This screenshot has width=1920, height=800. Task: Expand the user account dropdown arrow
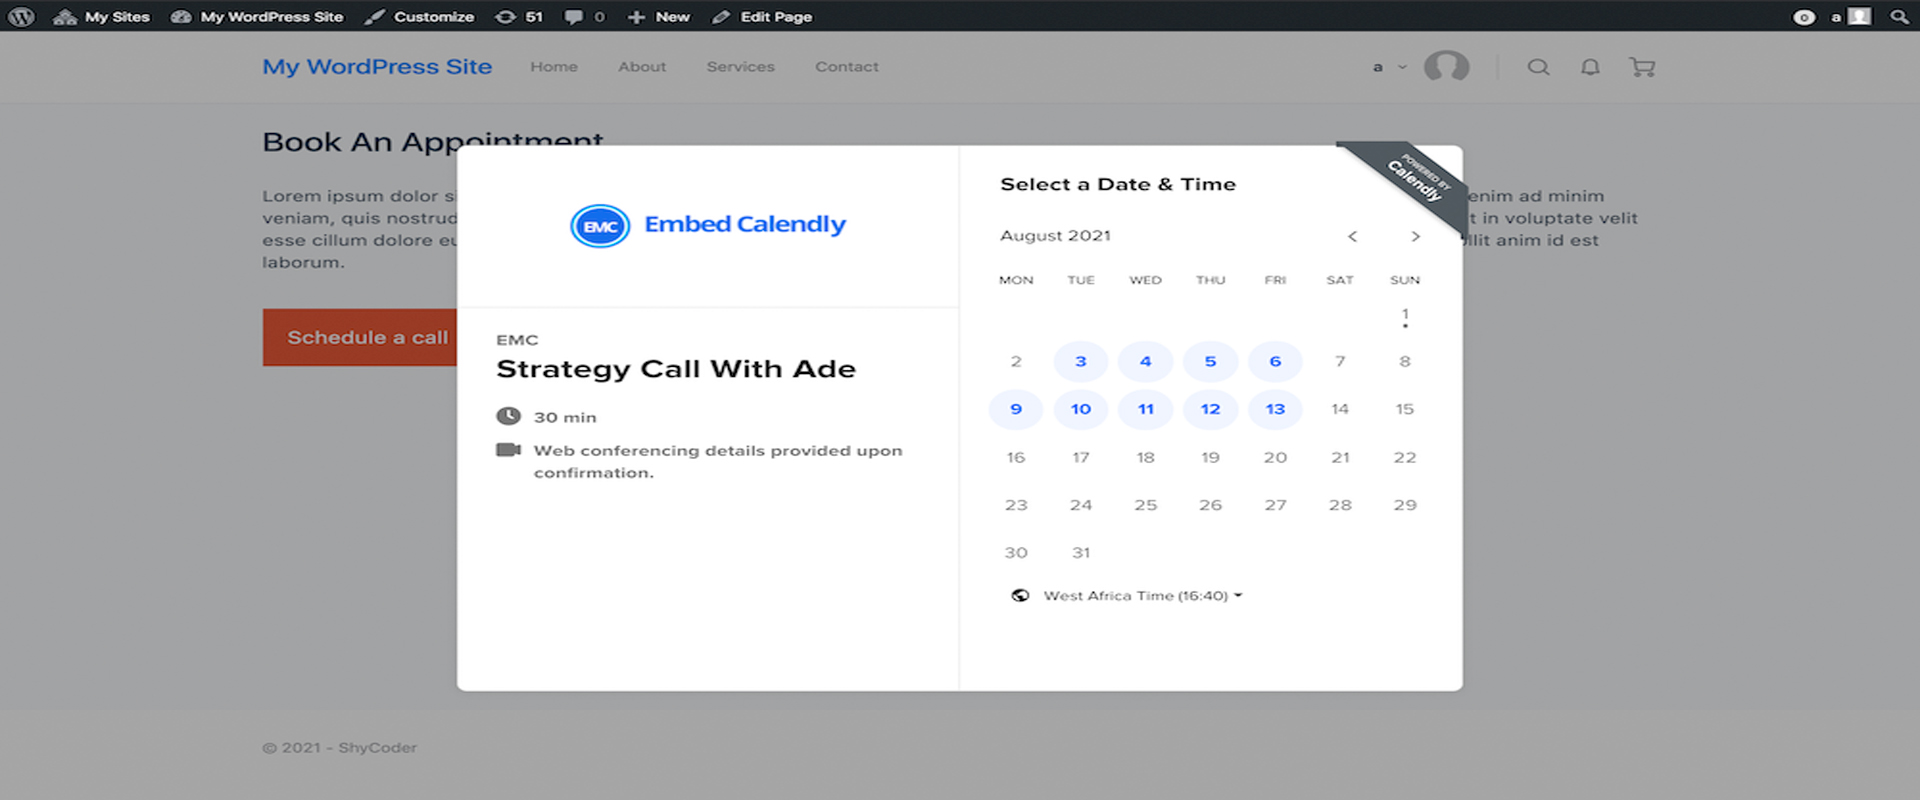point(1402,67)
